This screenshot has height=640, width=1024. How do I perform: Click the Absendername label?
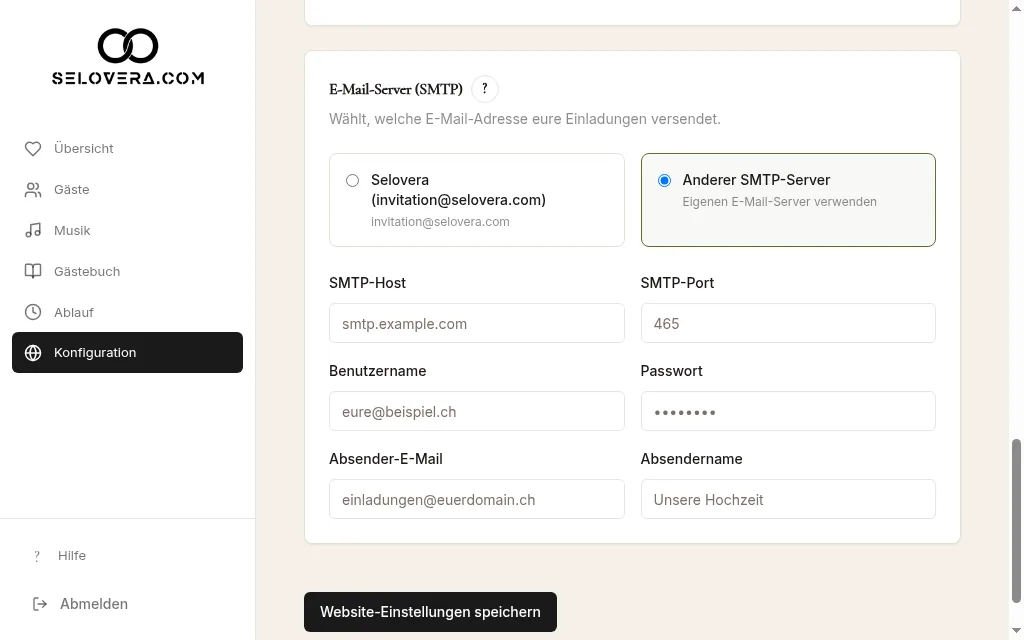692,459
